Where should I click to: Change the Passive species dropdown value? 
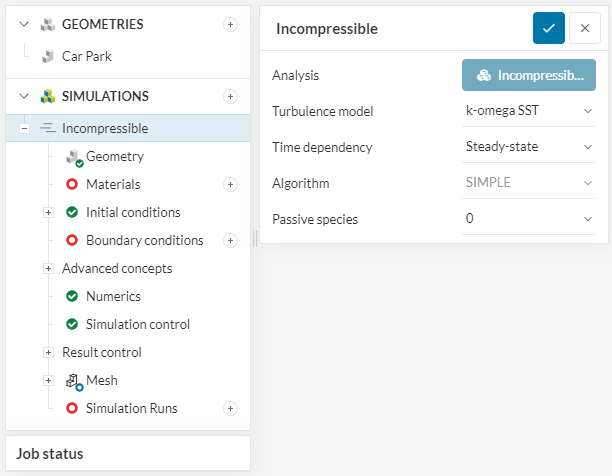pos(528,217)
